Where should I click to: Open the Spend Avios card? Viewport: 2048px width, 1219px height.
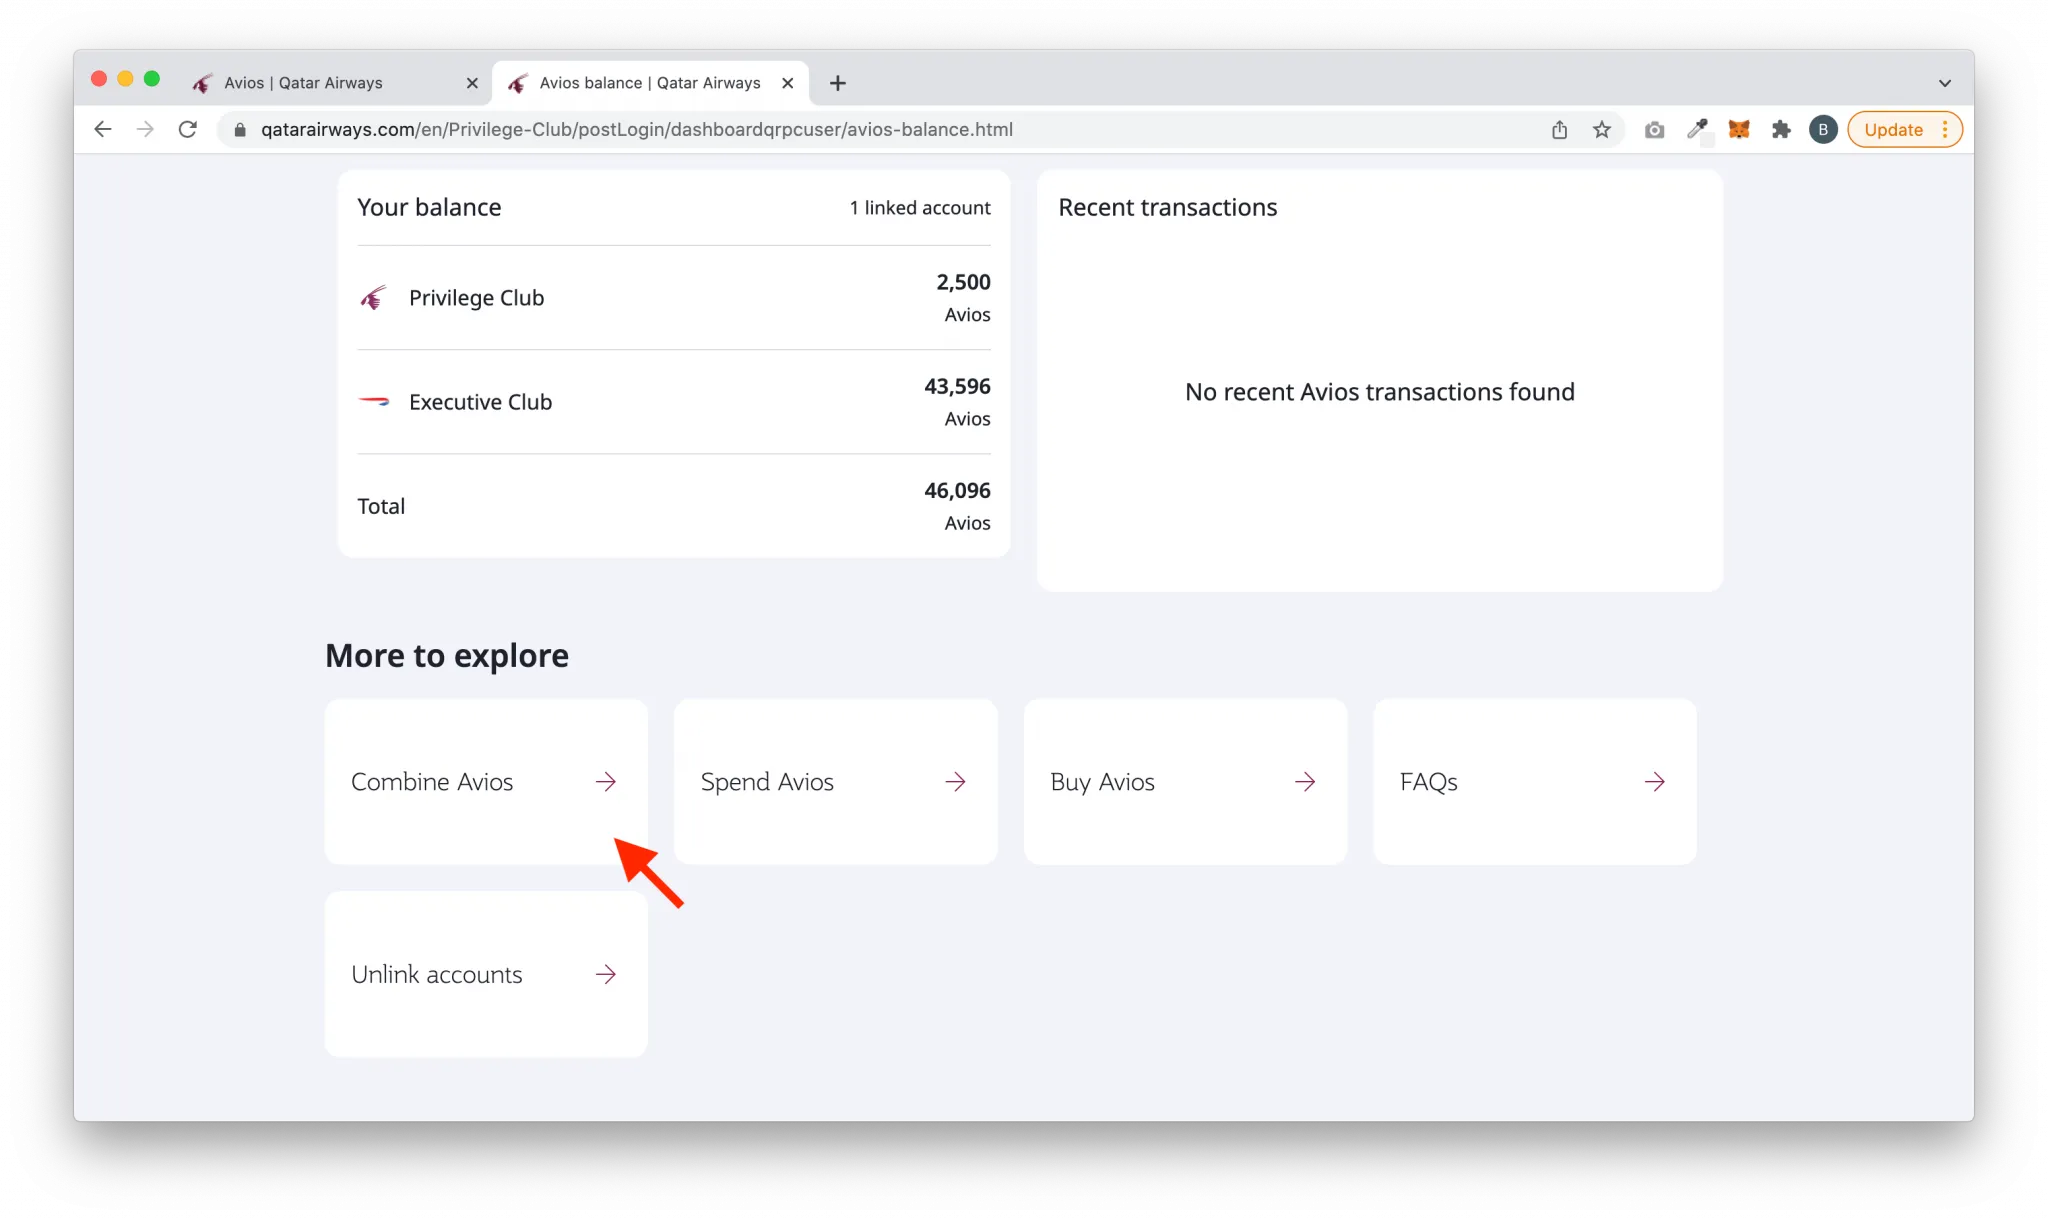(x=836, y=781)
